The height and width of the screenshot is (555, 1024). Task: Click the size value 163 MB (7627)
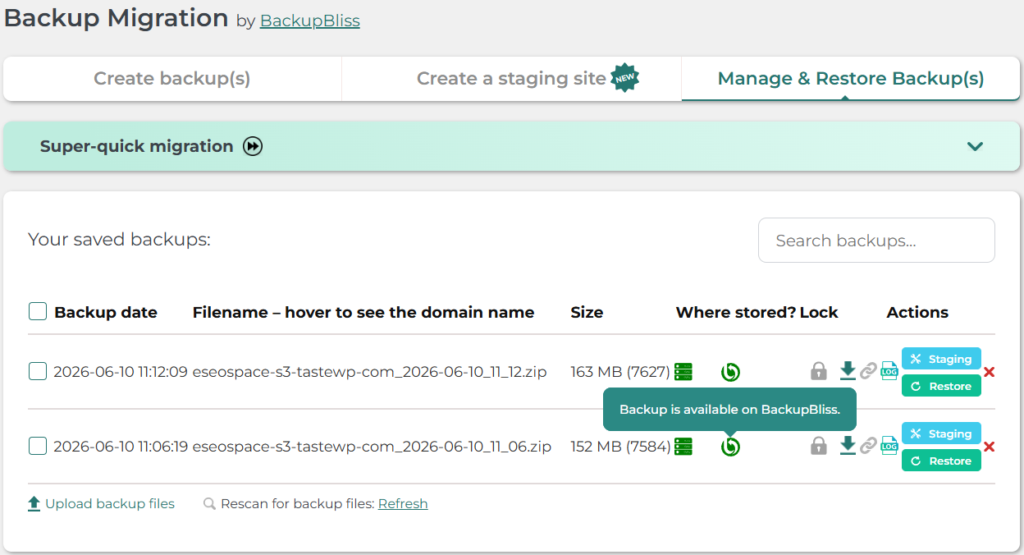[x=620, y=372]
